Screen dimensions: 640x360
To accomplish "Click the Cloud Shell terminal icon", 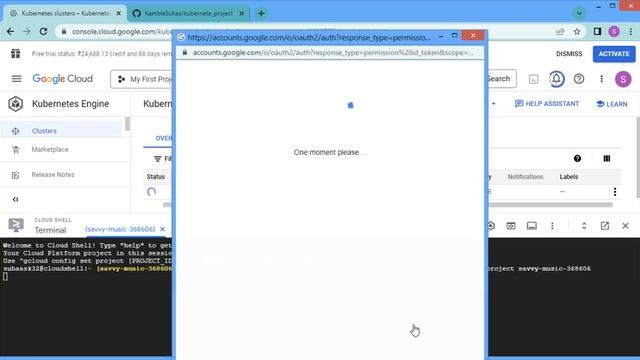I will 16,225.
